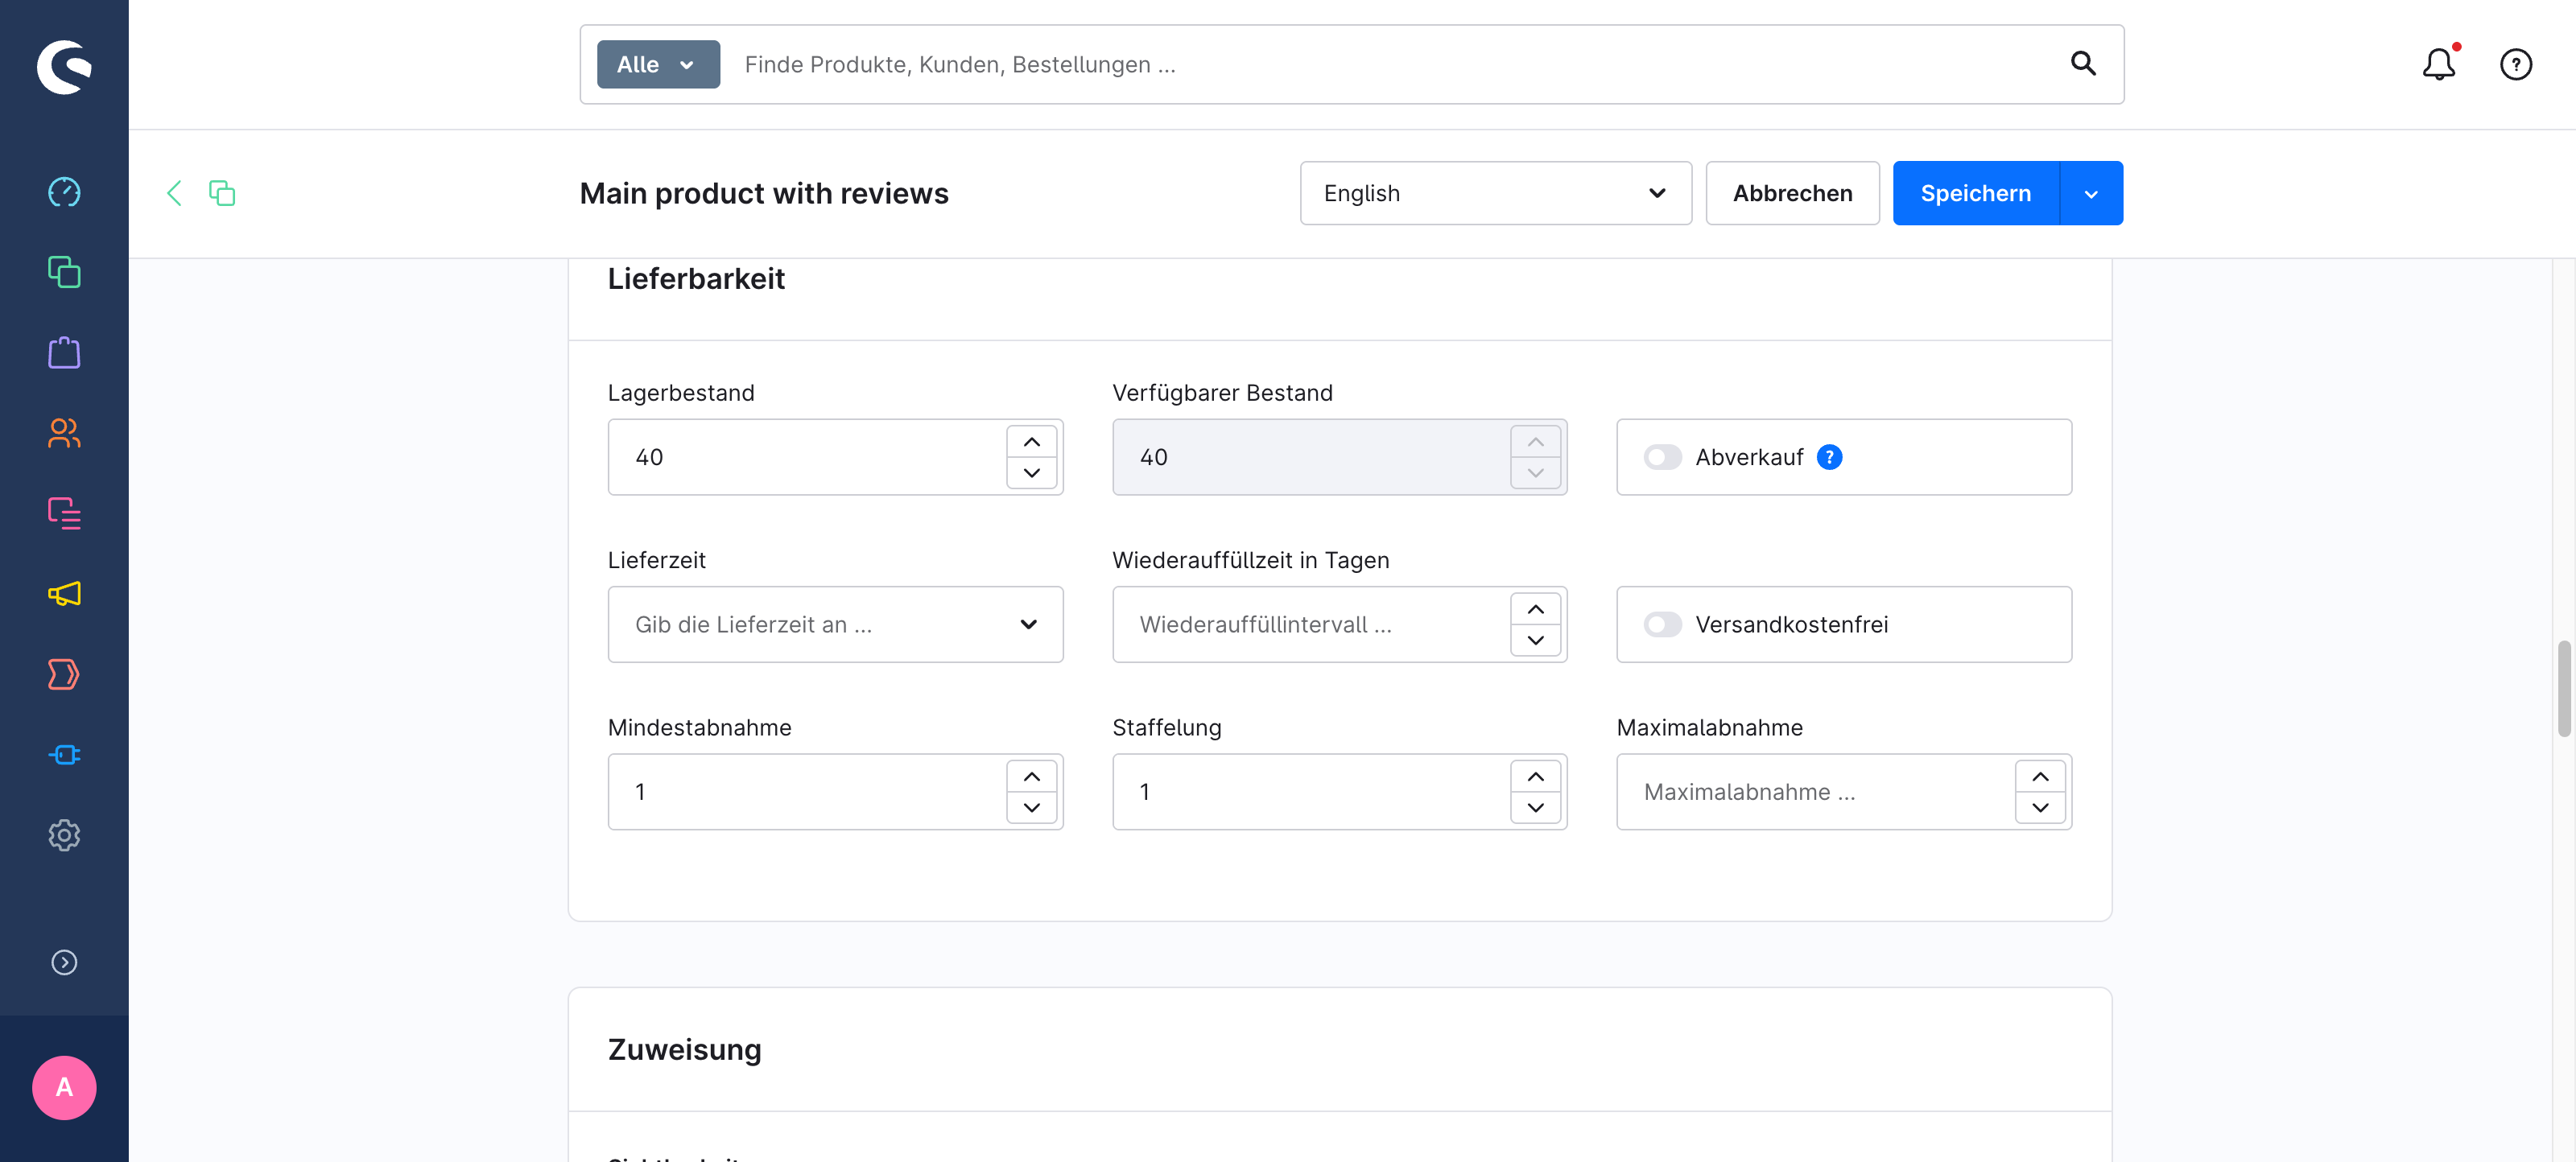This screenshot has height=1162, width=2576.
Task: Click the Zuweisung heading
Action: (685, 1050)
